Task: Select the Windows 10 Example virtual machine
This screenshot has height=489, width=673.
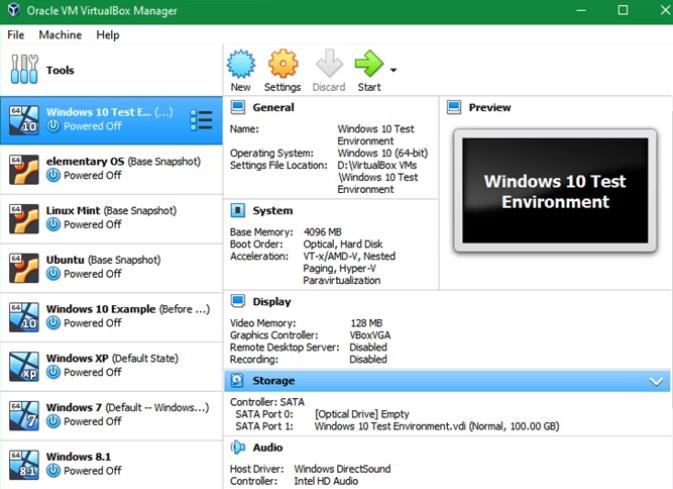Action: pyautogui.click(x=112, y=317)
